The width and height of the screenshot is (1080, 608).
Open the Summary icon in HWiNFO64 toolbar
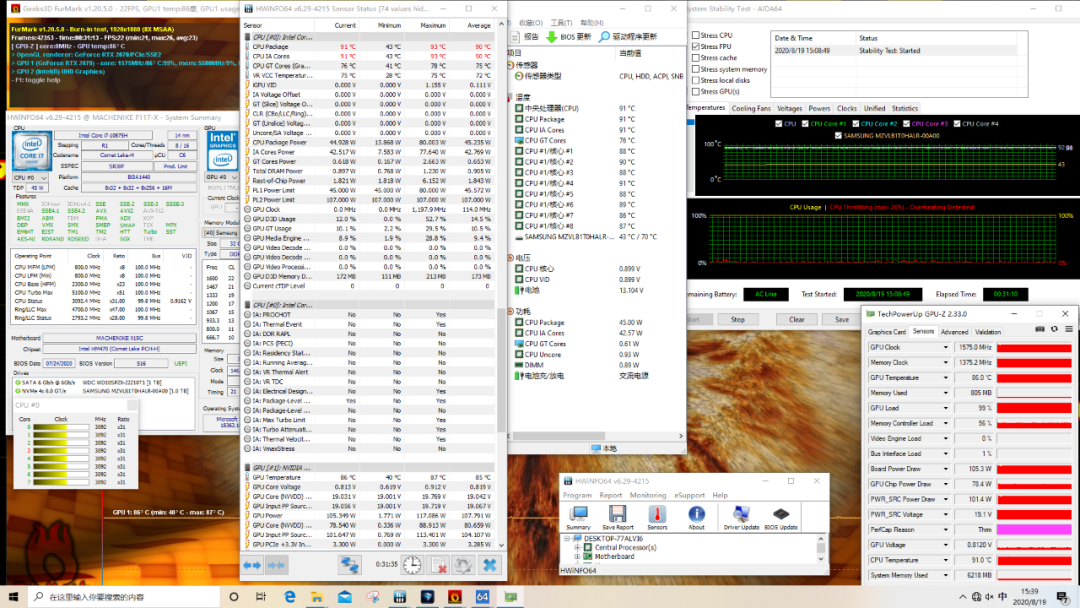(578, 514)
